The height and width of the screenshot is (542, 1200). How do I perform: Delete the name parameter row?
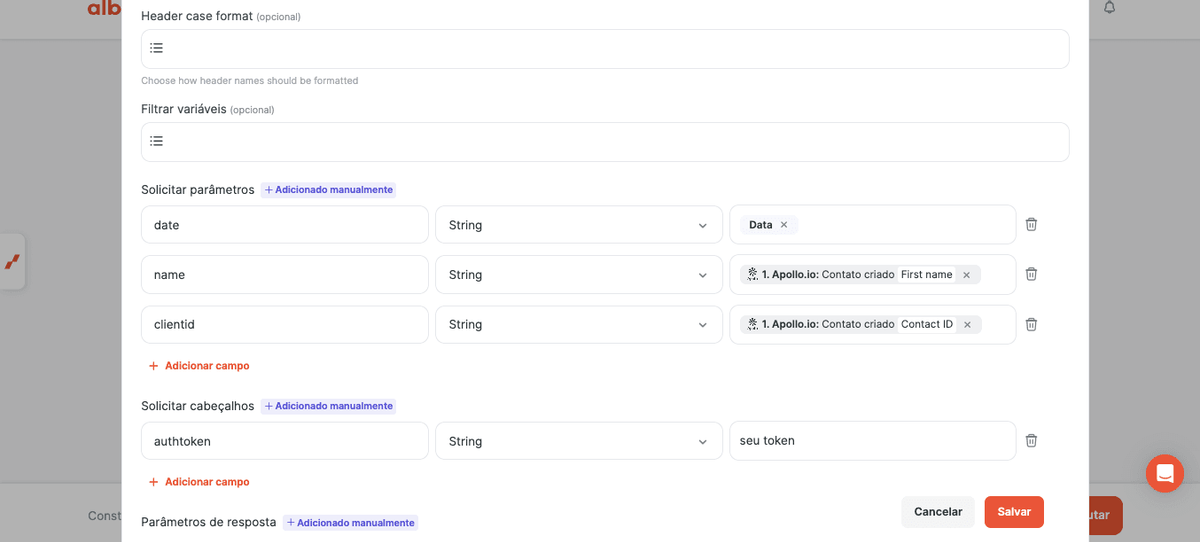(1031, 274)
